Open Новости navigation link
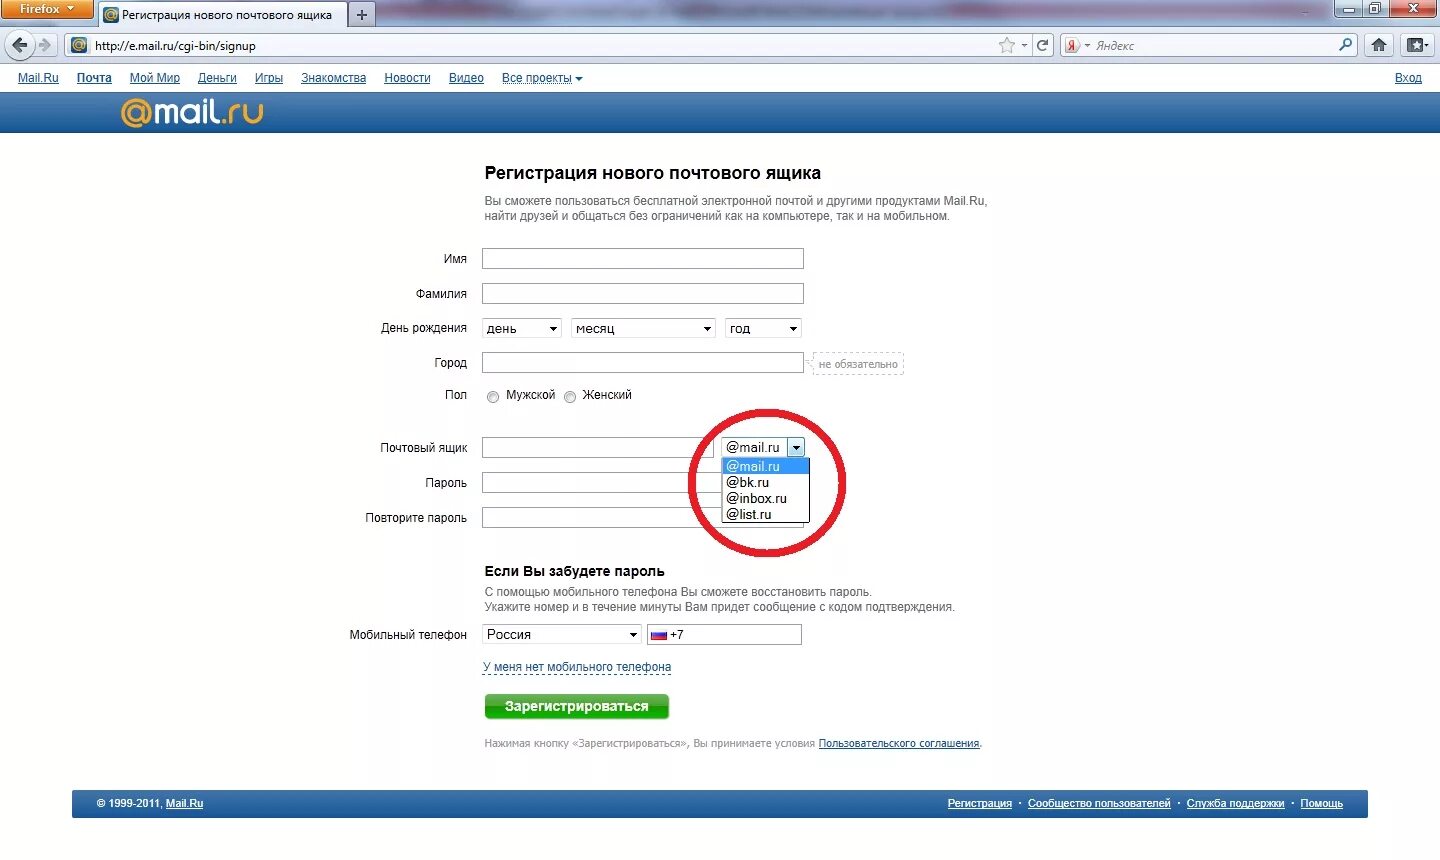The width and height of the screenshot is (1440, 860). pos(407,78)
